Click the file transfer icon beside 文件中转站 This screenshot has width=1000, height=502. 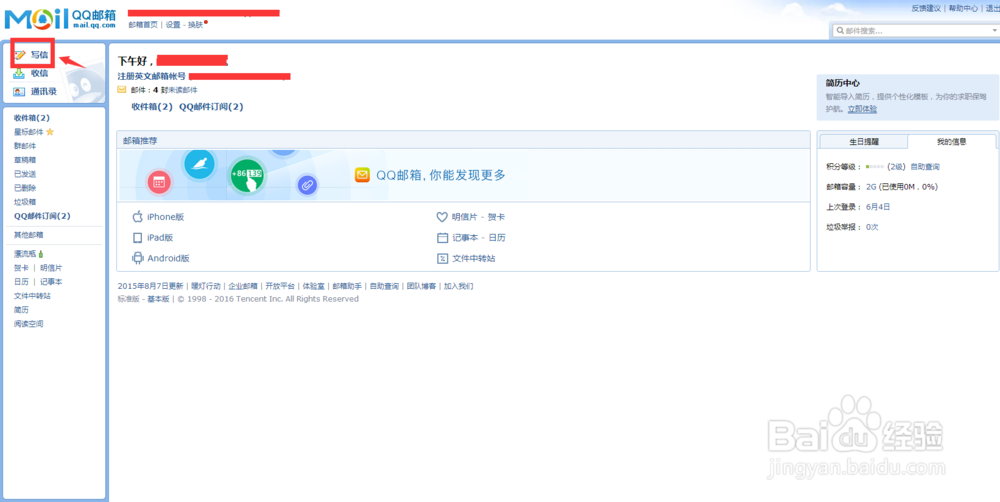pyautogui.click(x=443, y=258)
